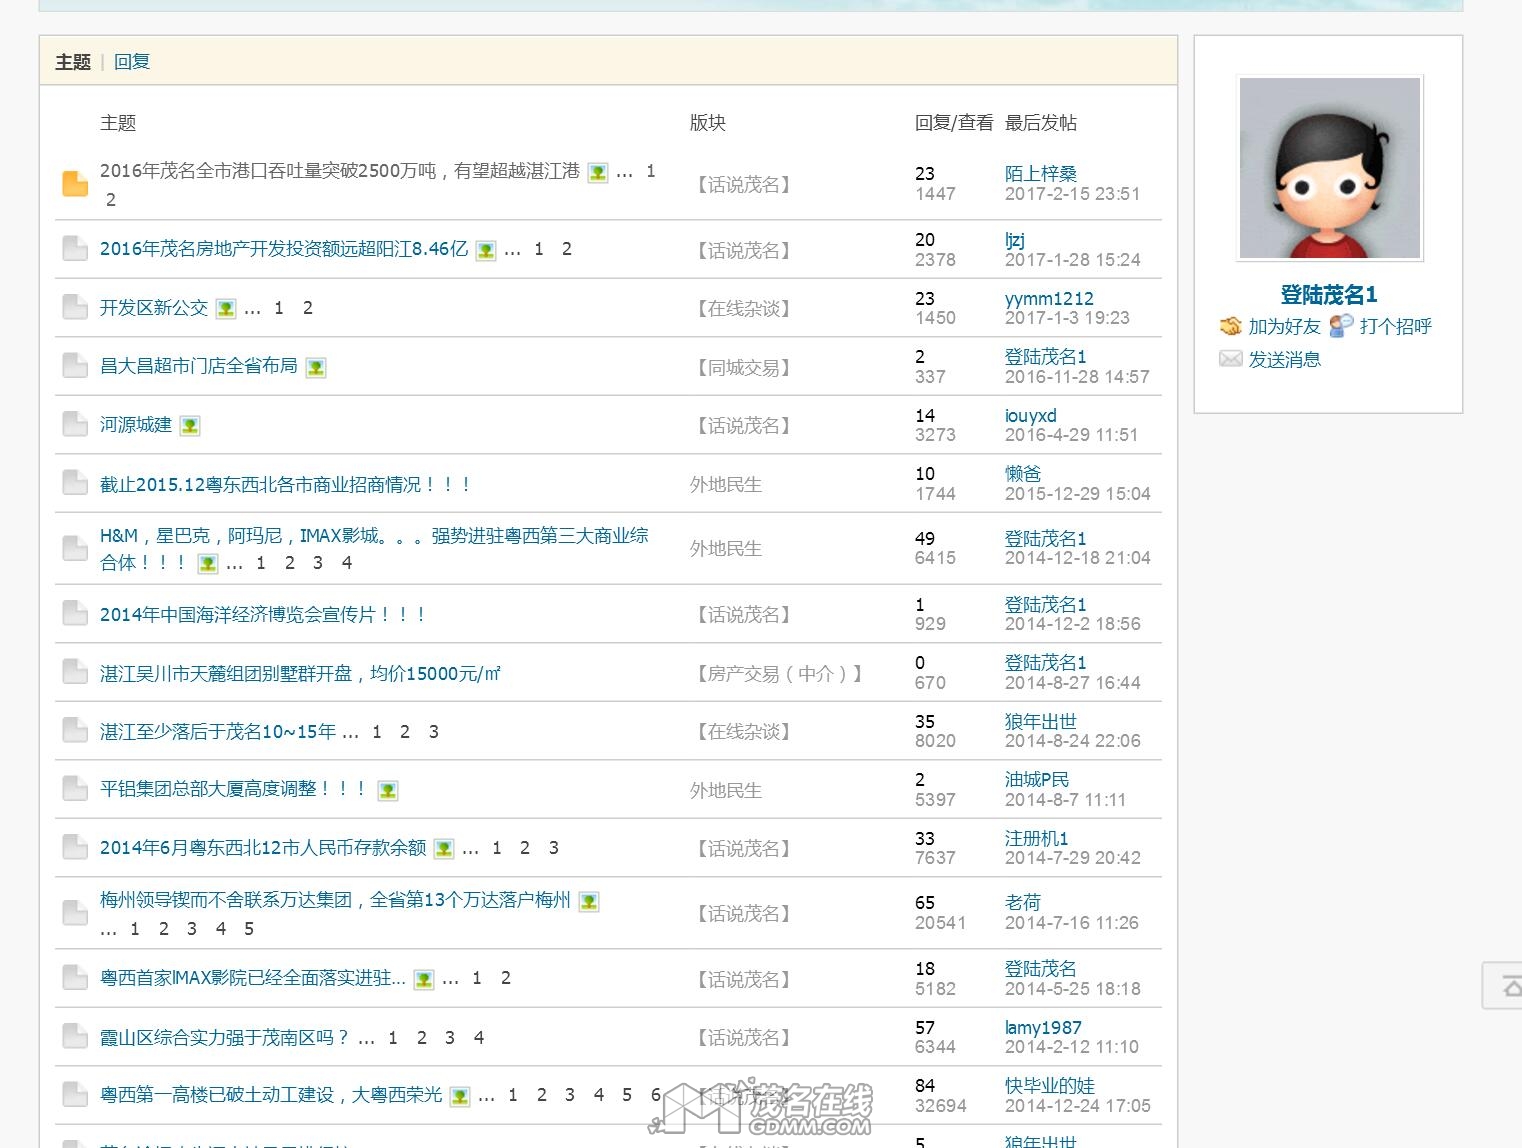Screen dimensions: 1522x1148
Task: Click image attachment icon after 开发区新公交
Action: [x=226, y=309]
